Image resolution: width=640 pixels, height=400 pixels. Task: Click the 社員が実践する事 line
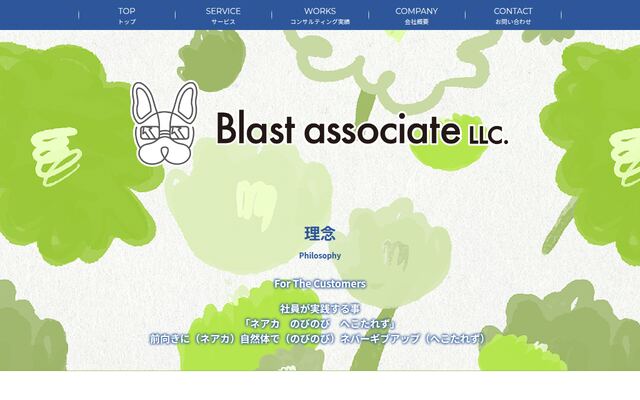[x=320, y=309]
